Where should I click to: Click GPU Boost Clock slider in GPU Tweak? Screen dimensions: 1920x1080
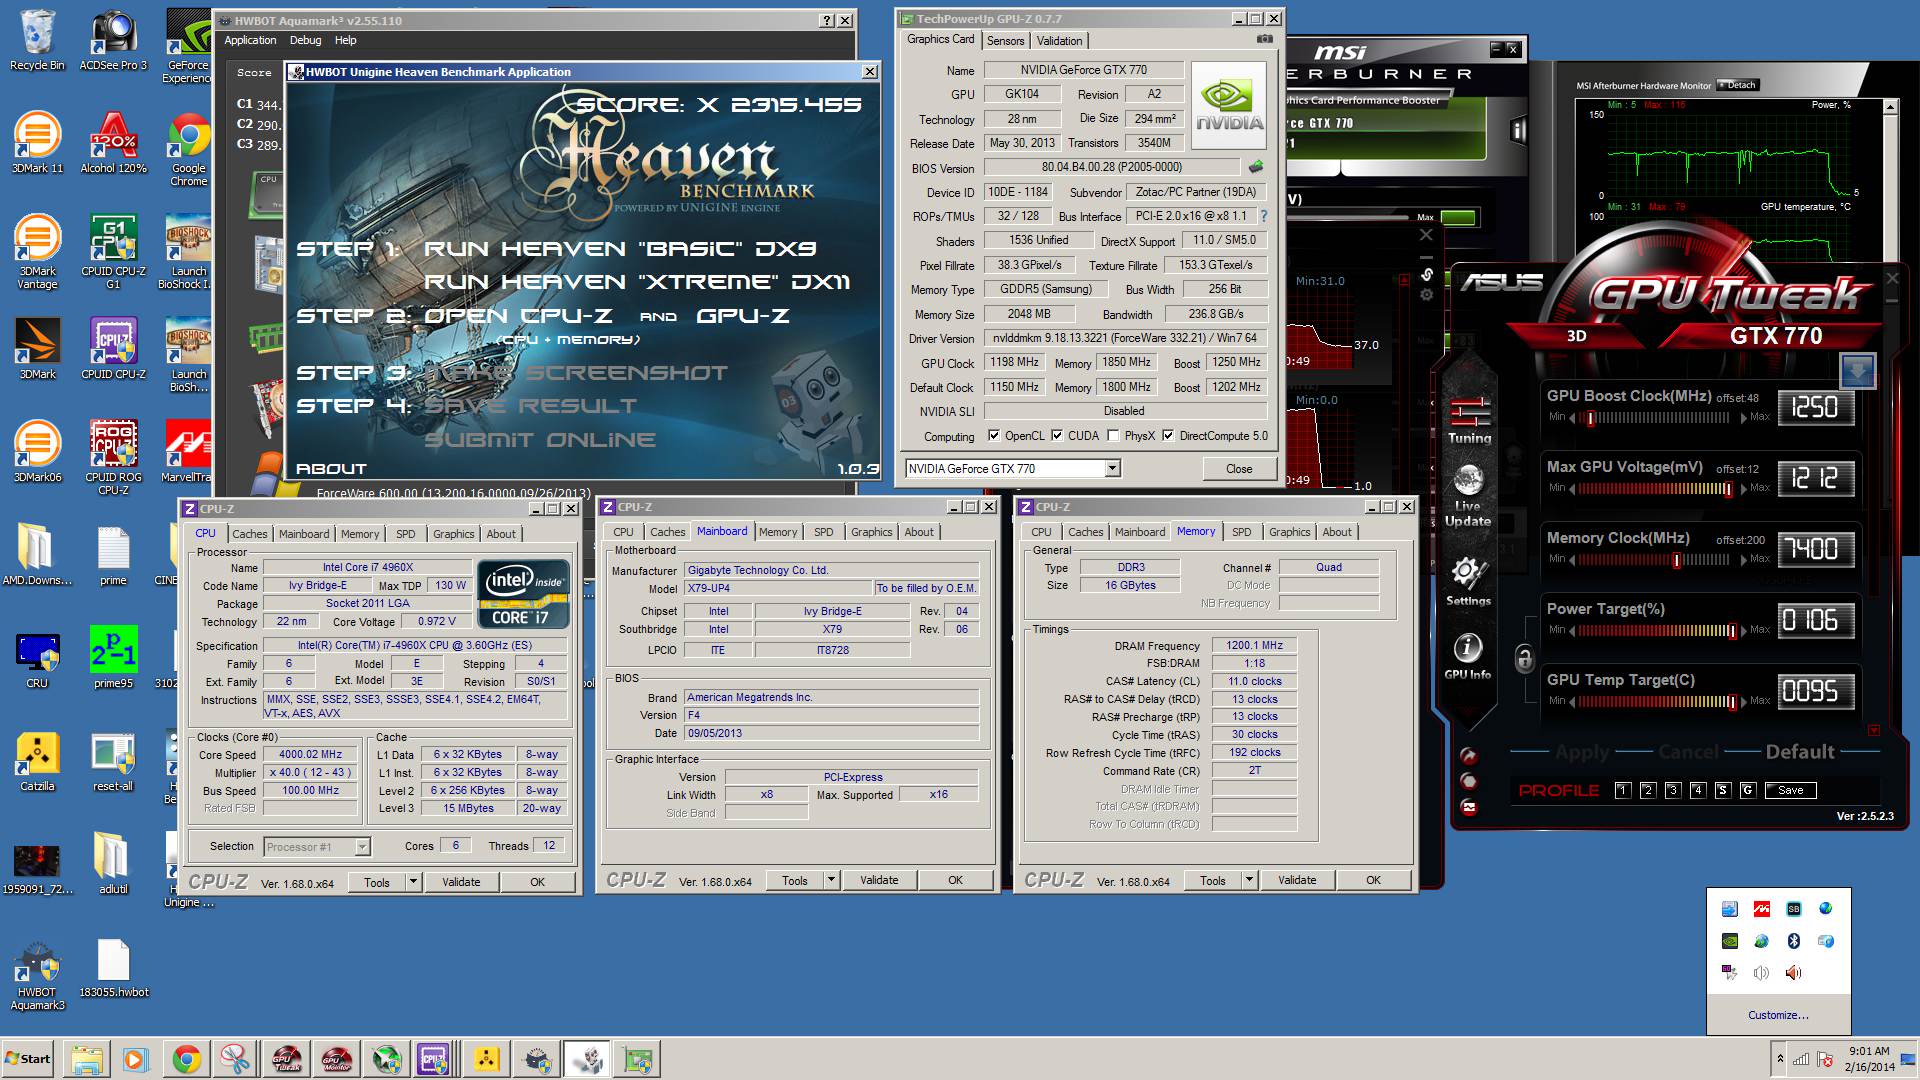click(x=1654, y=418)
